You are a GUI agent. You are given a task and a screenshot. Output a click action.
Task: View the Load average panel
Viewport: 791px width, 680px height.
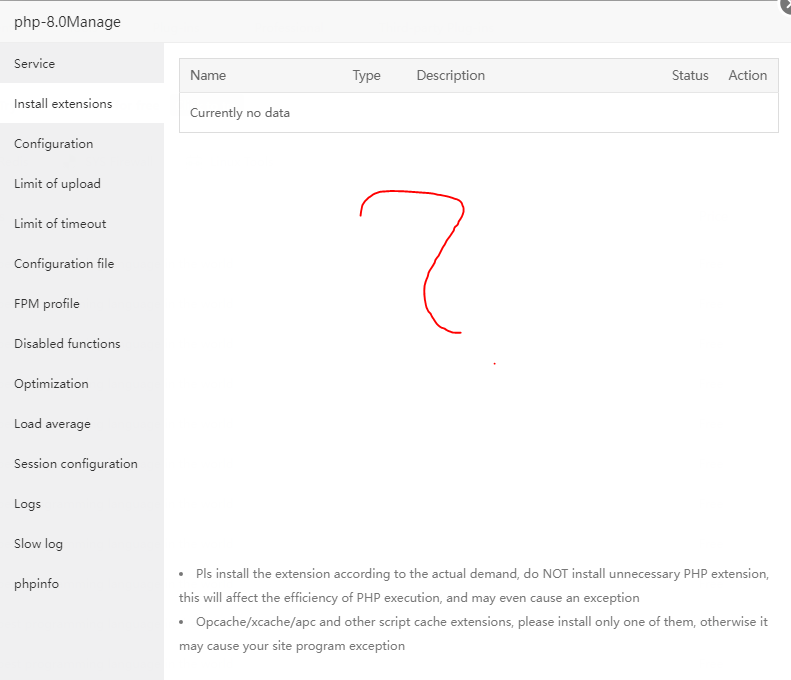52,424
